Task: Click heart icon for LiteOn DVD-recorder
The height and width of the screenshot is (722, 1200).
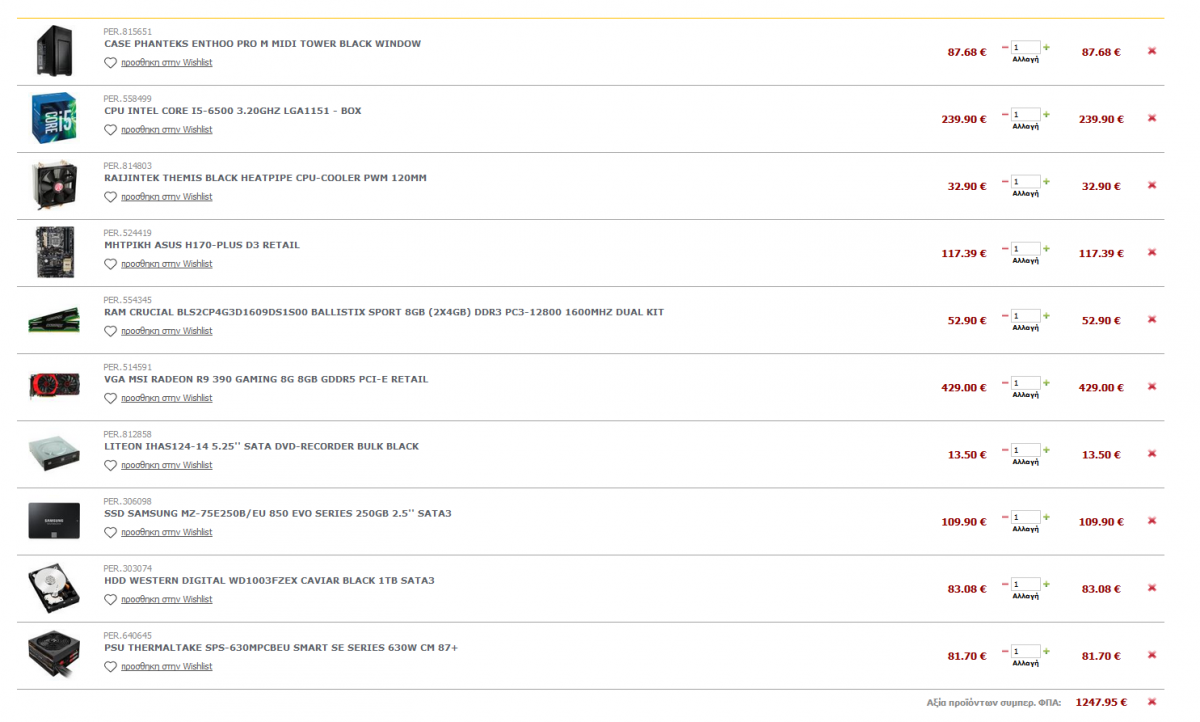Action: point(110,465)
